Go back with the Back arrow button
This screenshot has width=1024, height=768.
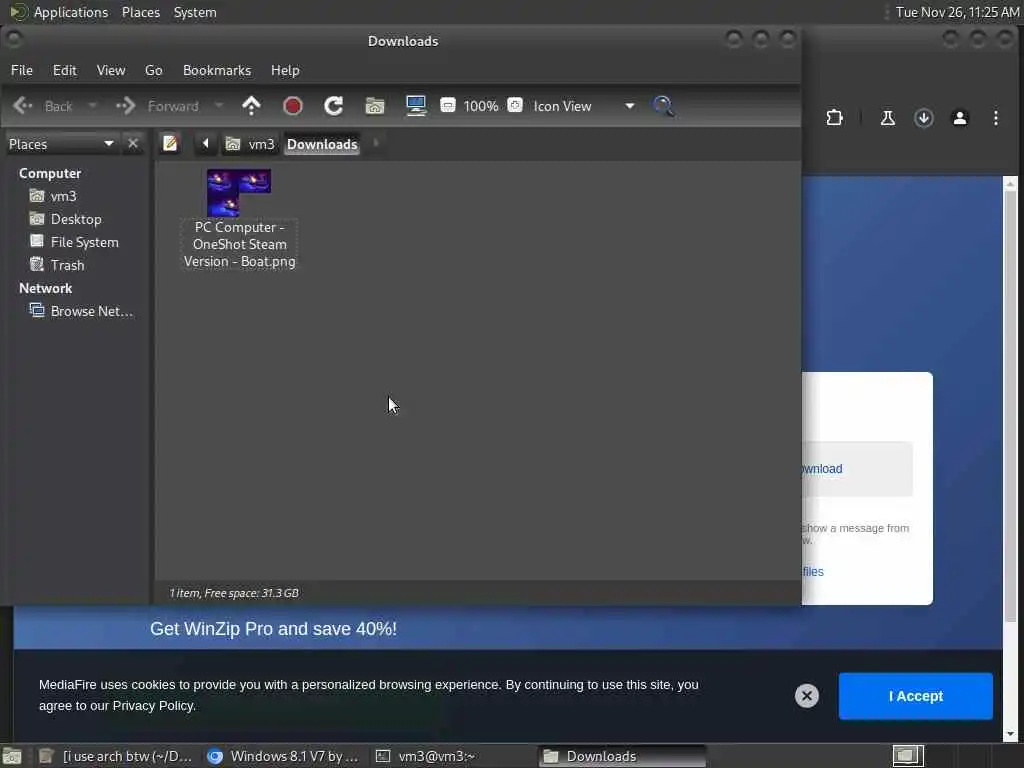[42, 106]
